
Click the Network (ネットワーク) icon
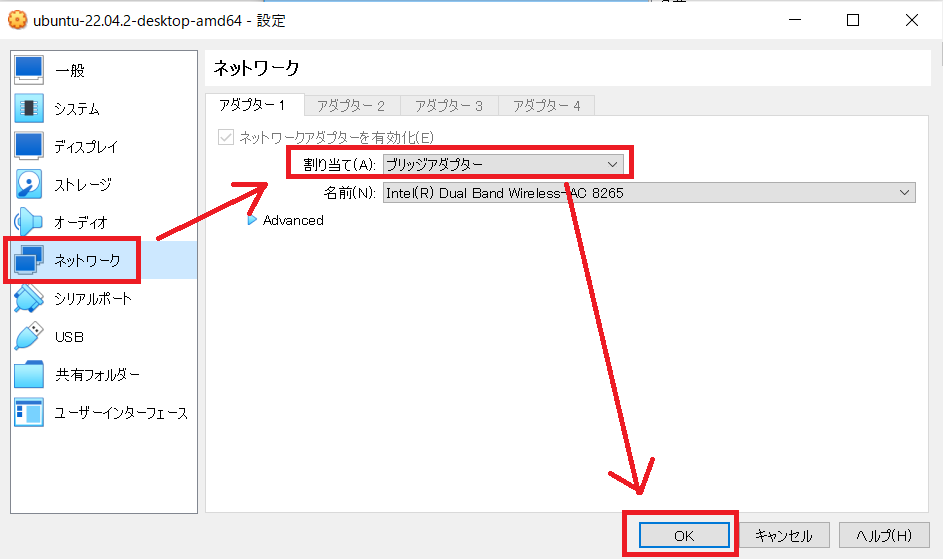point(29,260)
